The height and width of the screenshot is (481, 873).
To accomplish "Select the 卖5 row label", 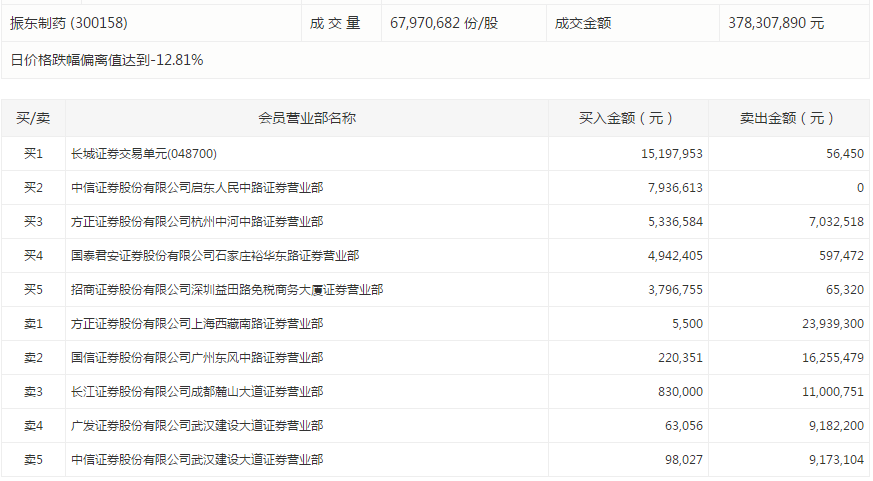I will coord(33,459).
